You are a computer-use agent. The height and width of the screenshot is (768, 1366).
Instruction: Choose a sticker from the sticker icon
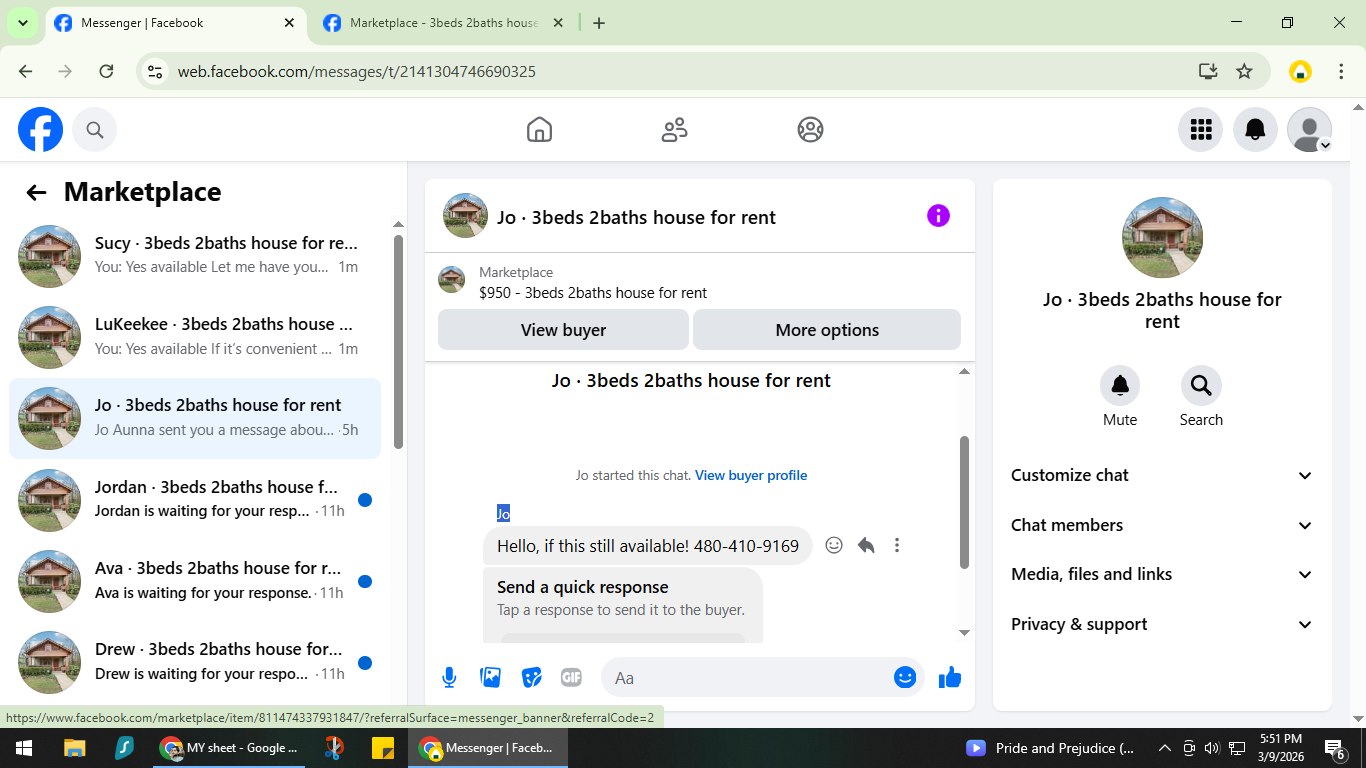pyautogui.click(x=531, y=678)
